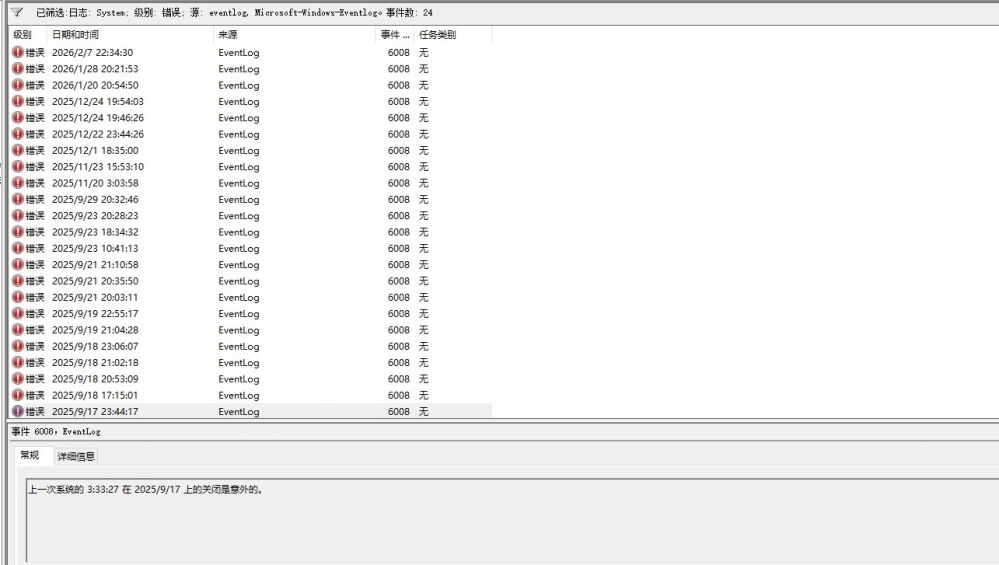Click error icon for 2025/9/19 22:55:17 event
The image size is (999, 565).
click(17, 313)
